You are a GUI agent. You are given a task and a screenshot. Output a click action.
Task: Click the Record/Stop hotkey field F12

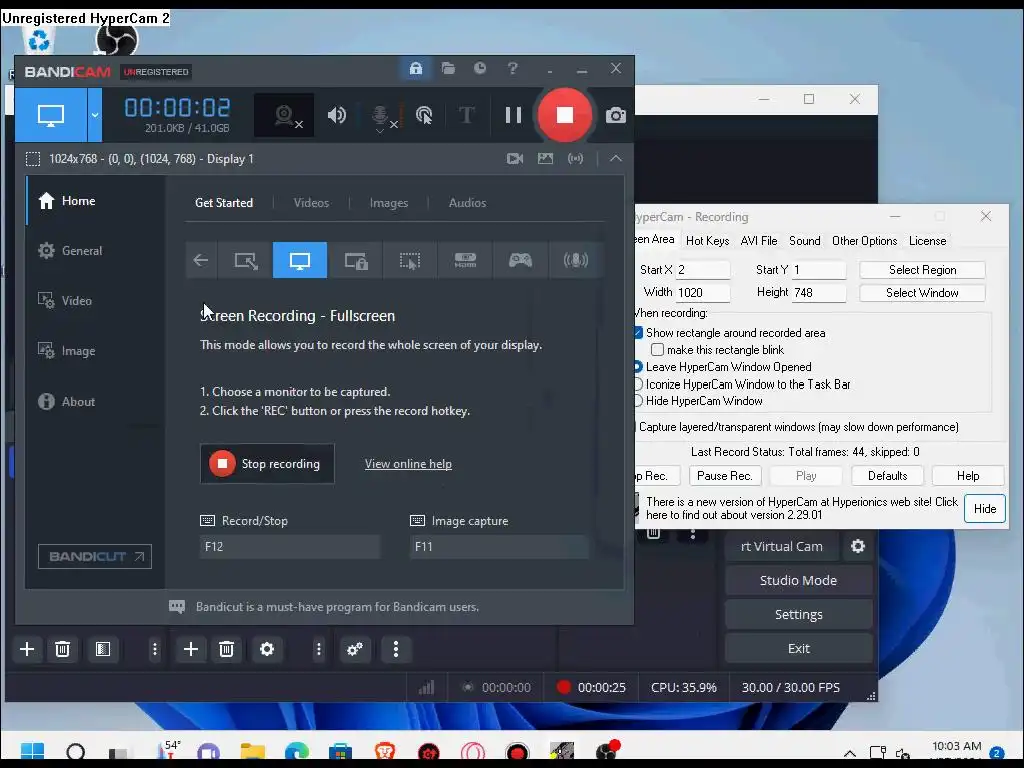290,547
